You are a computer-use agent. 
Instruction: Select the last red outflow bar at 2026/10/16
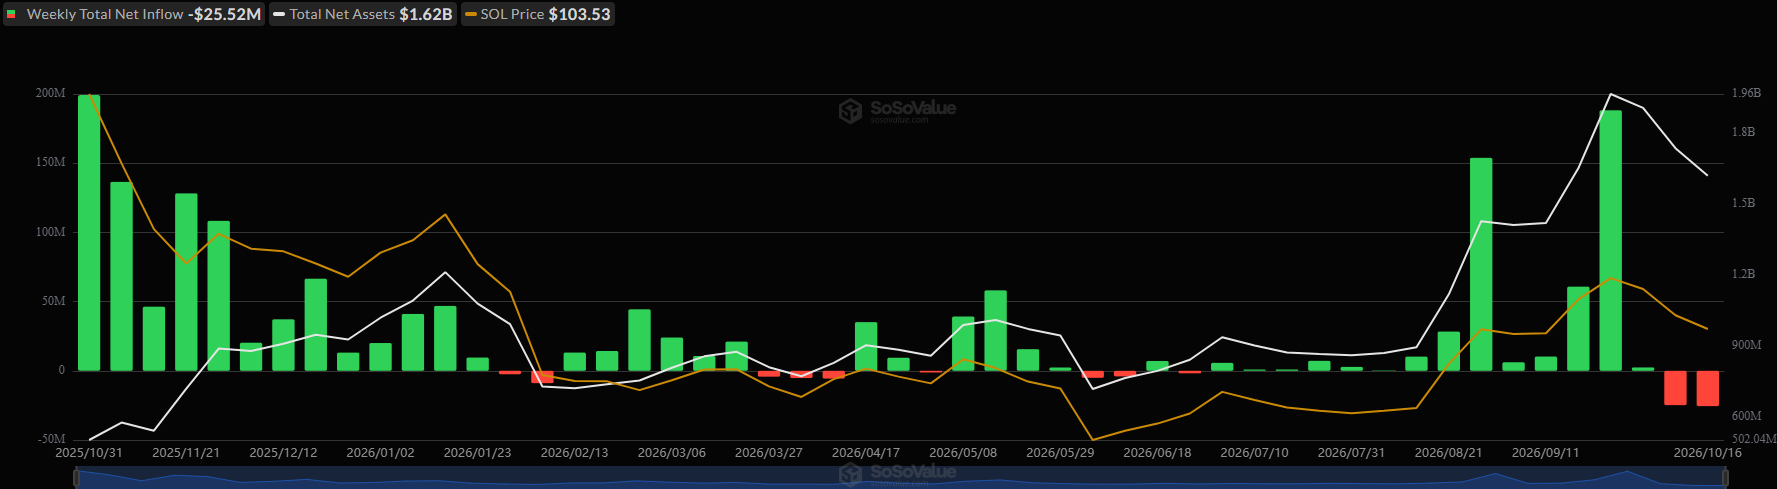tap(1708, 388)
